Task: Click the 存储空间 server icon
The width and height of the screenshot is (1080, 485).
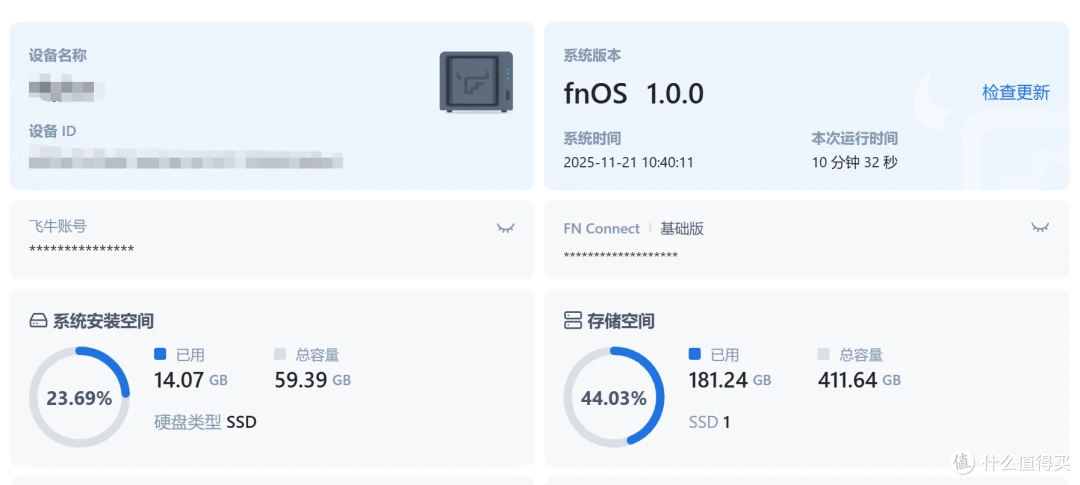Action: pyautogui.click(x=573, y=321)
